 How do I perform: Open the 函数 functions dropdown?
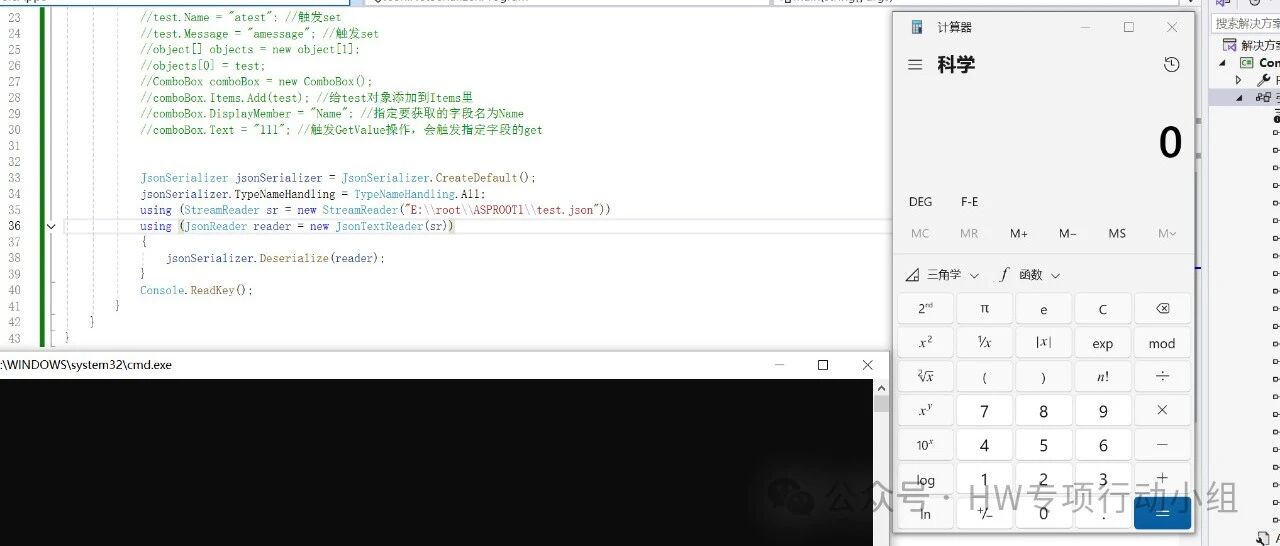1030,274
